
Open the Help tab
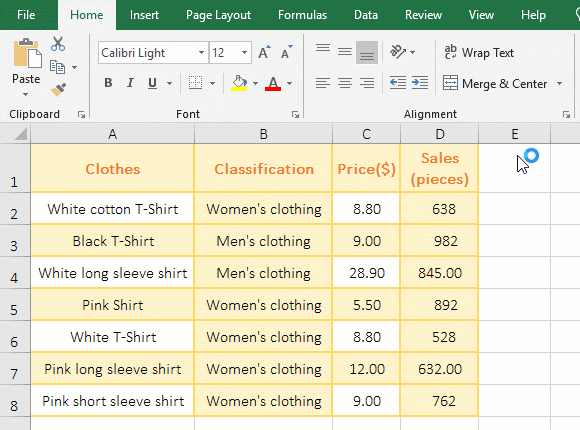pos(533,15)
